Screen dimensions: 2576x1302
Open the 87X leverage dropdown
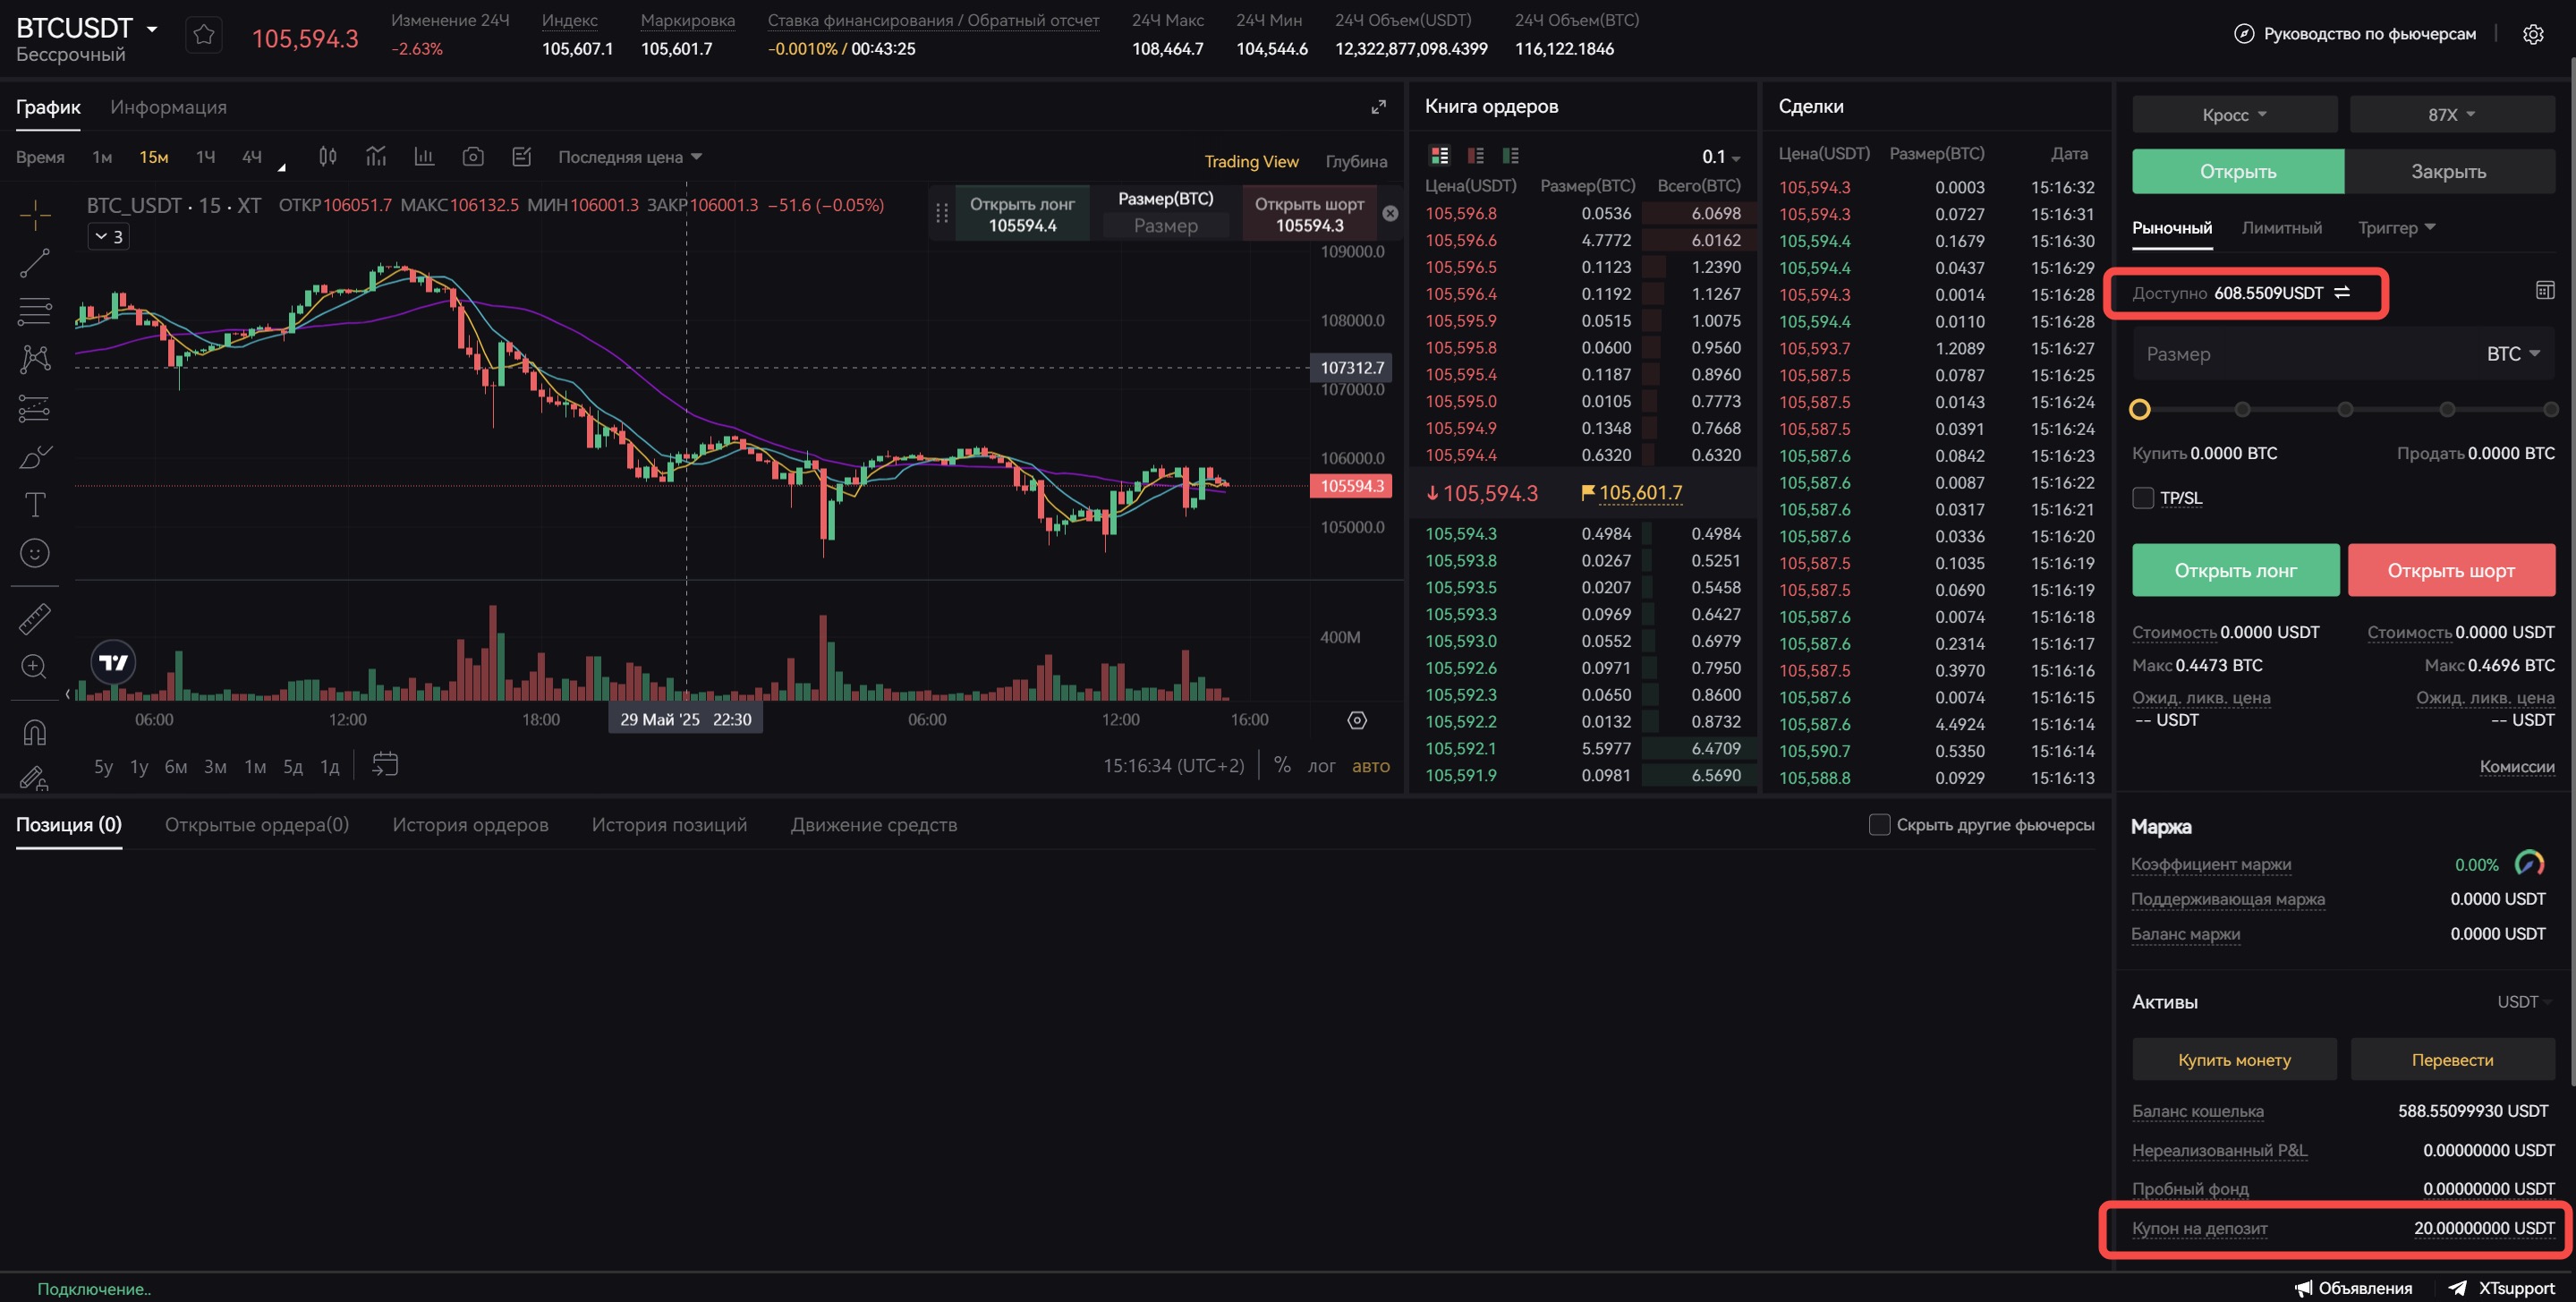pyautogui.click(x=2451, y=115)
